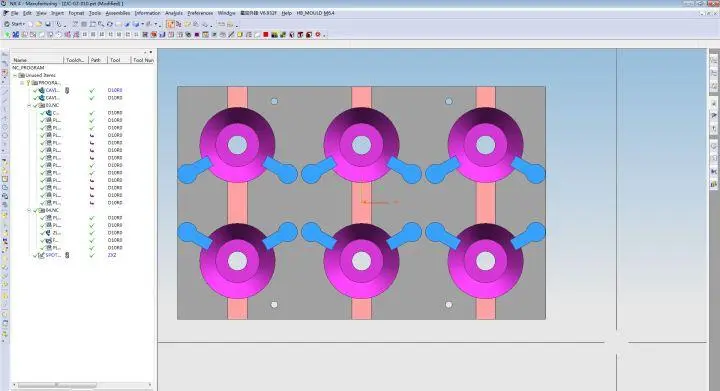Collapse the PROGRA... program group node
This screenshot has width=720, height=391.
pos(22,83)
